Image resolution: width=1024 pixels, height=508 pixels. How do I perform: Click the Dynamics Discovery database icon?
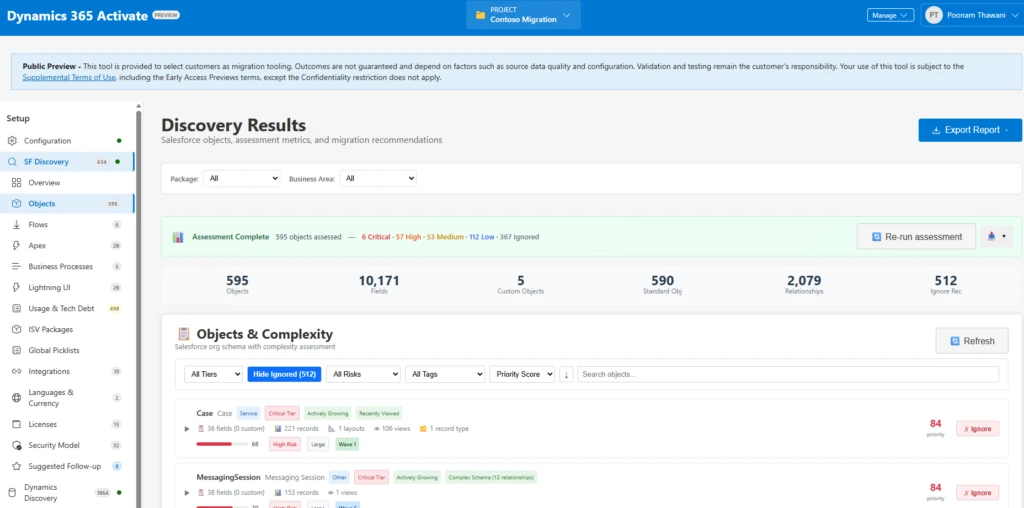click(x=12, y=492)
